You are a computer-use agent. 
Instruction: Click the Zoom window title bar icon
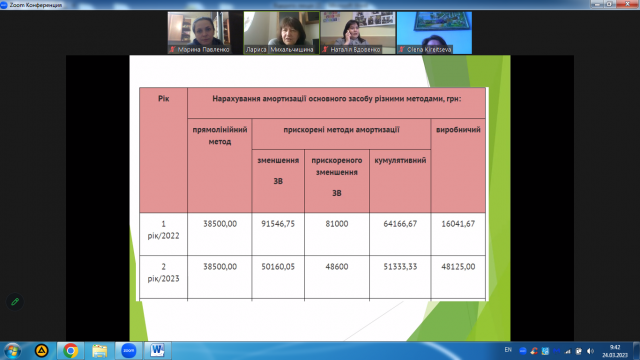[x=4, y=5]
